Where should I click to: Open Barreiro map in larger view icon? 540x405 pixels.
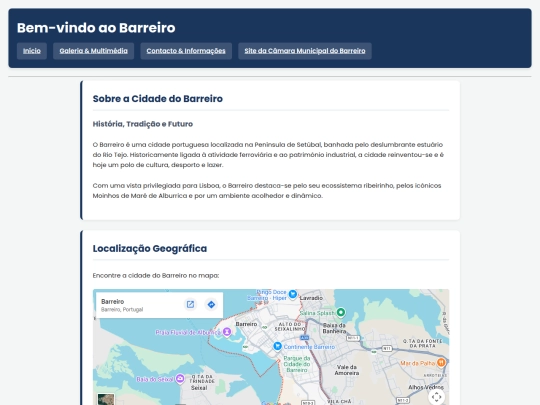pos(190,304)
